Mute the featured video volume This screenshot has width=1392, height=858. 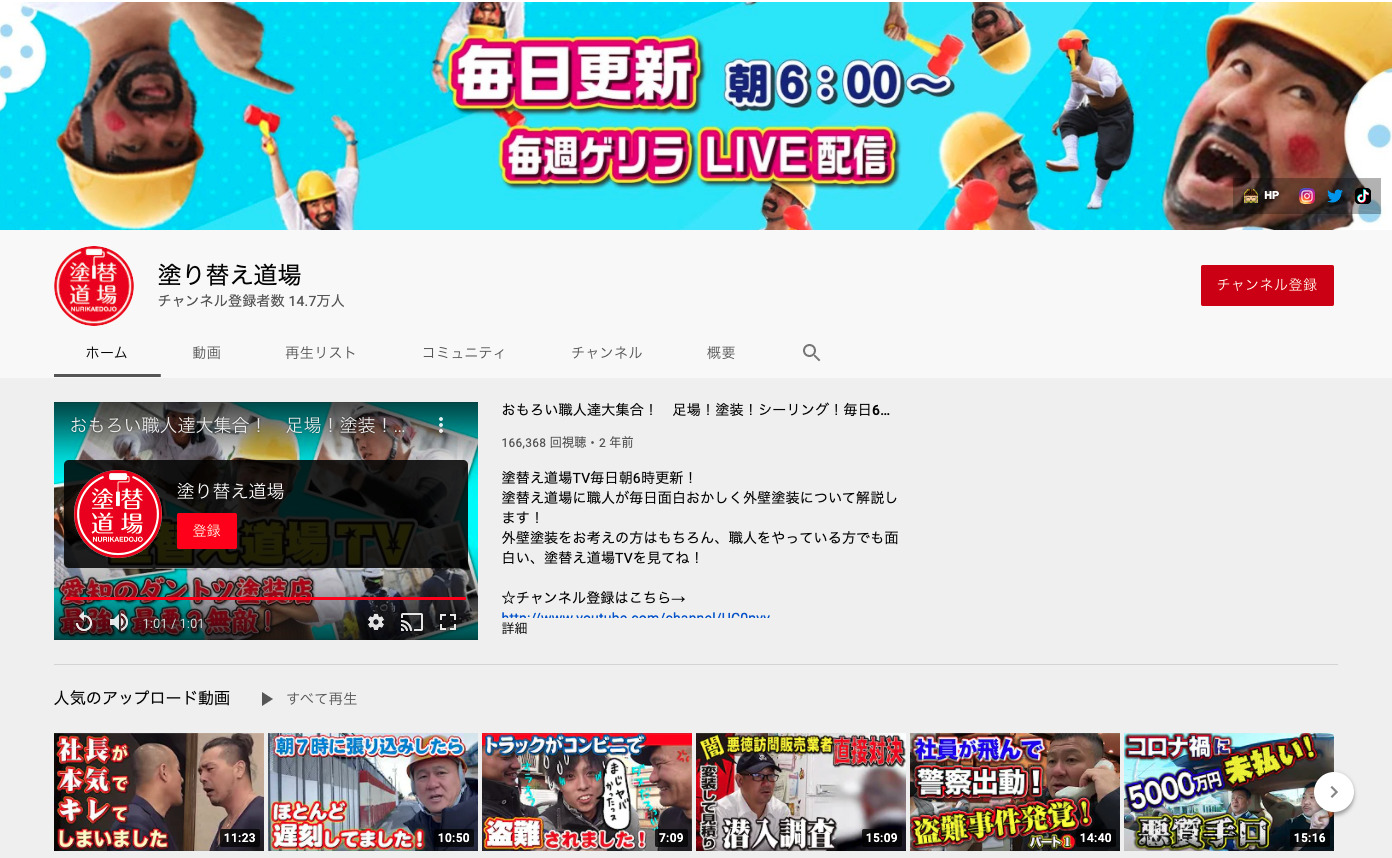119,622
